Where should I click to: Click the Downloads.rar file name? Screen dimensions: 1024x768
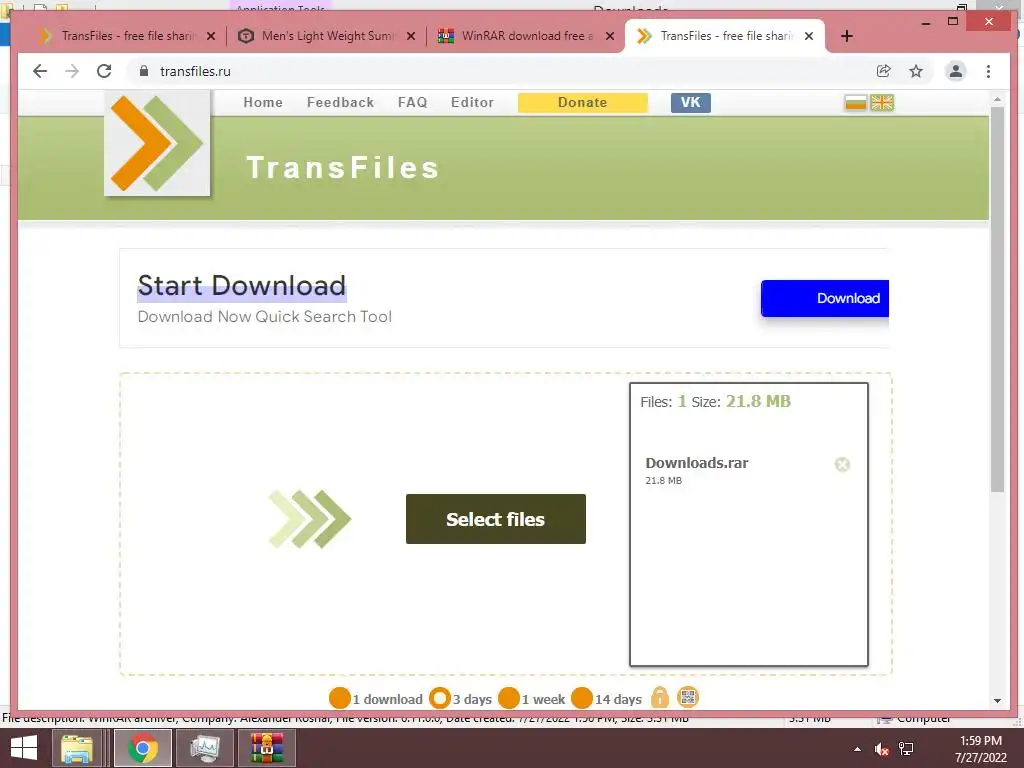tap(697, 463)
